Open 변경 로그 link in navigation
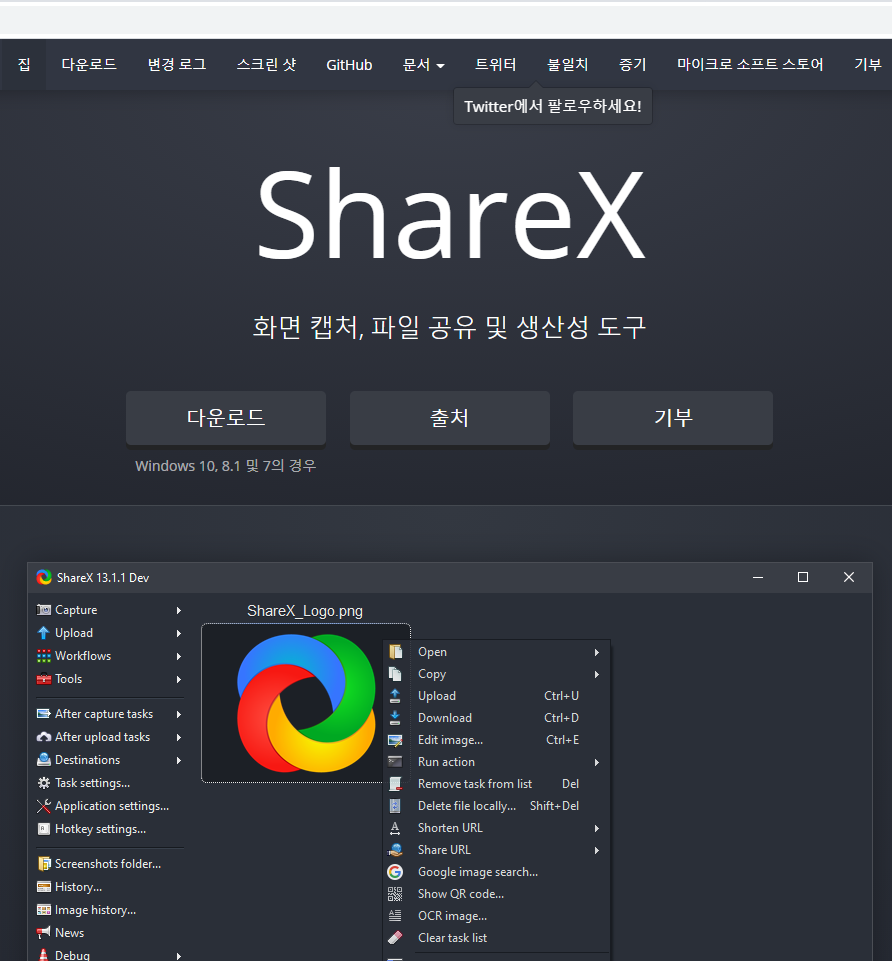Image resolution: width=892 pixels, height=961 pixels. point(177,64)
